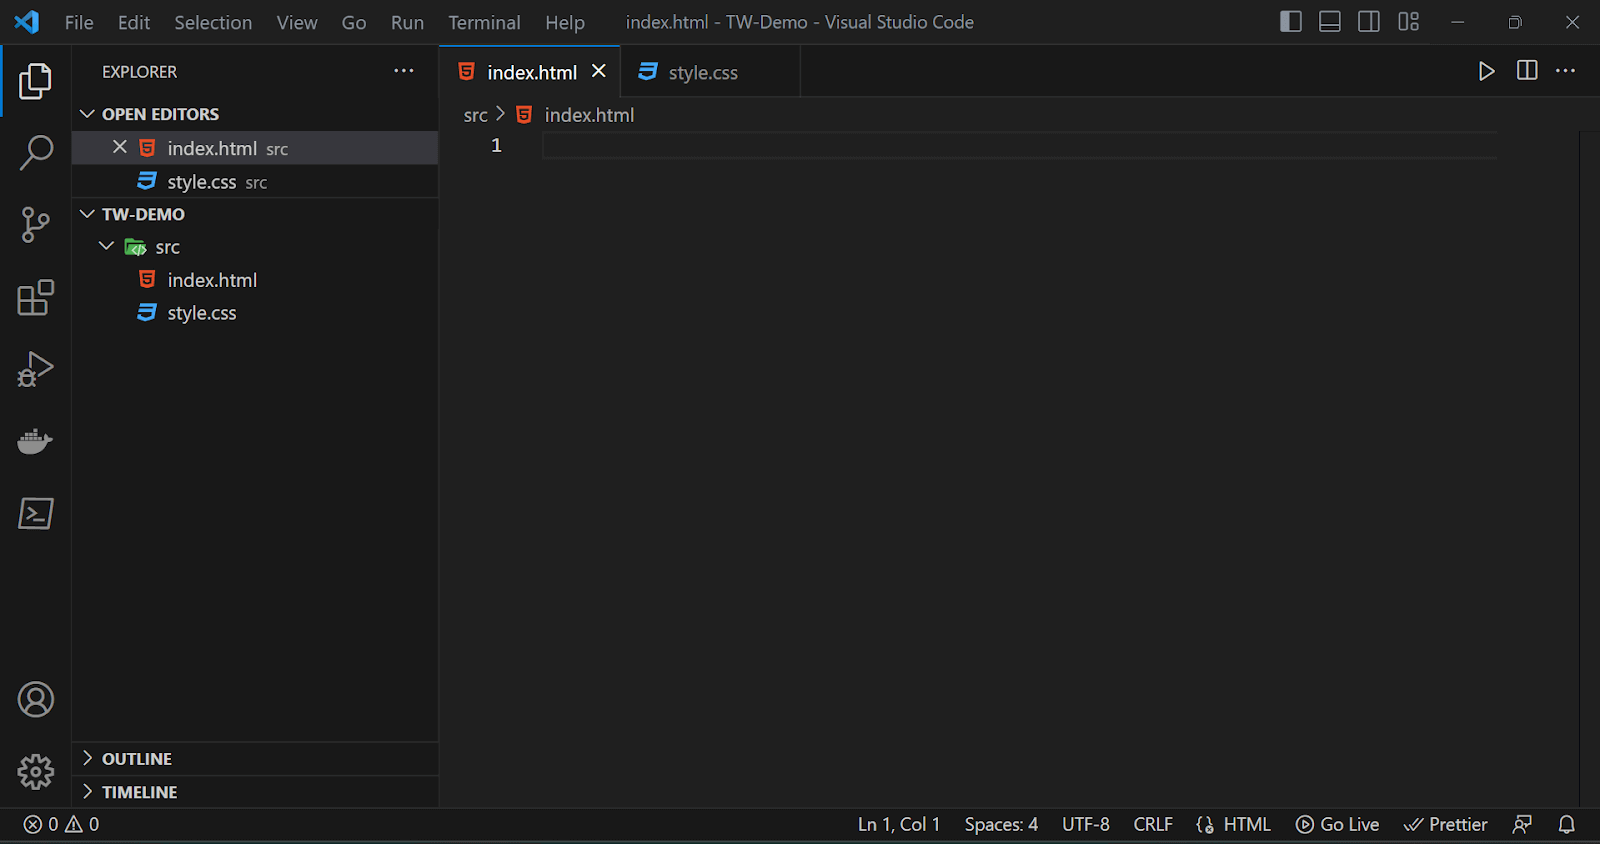Open the Help menu
Screen dimensions: 1600x844
565,22
